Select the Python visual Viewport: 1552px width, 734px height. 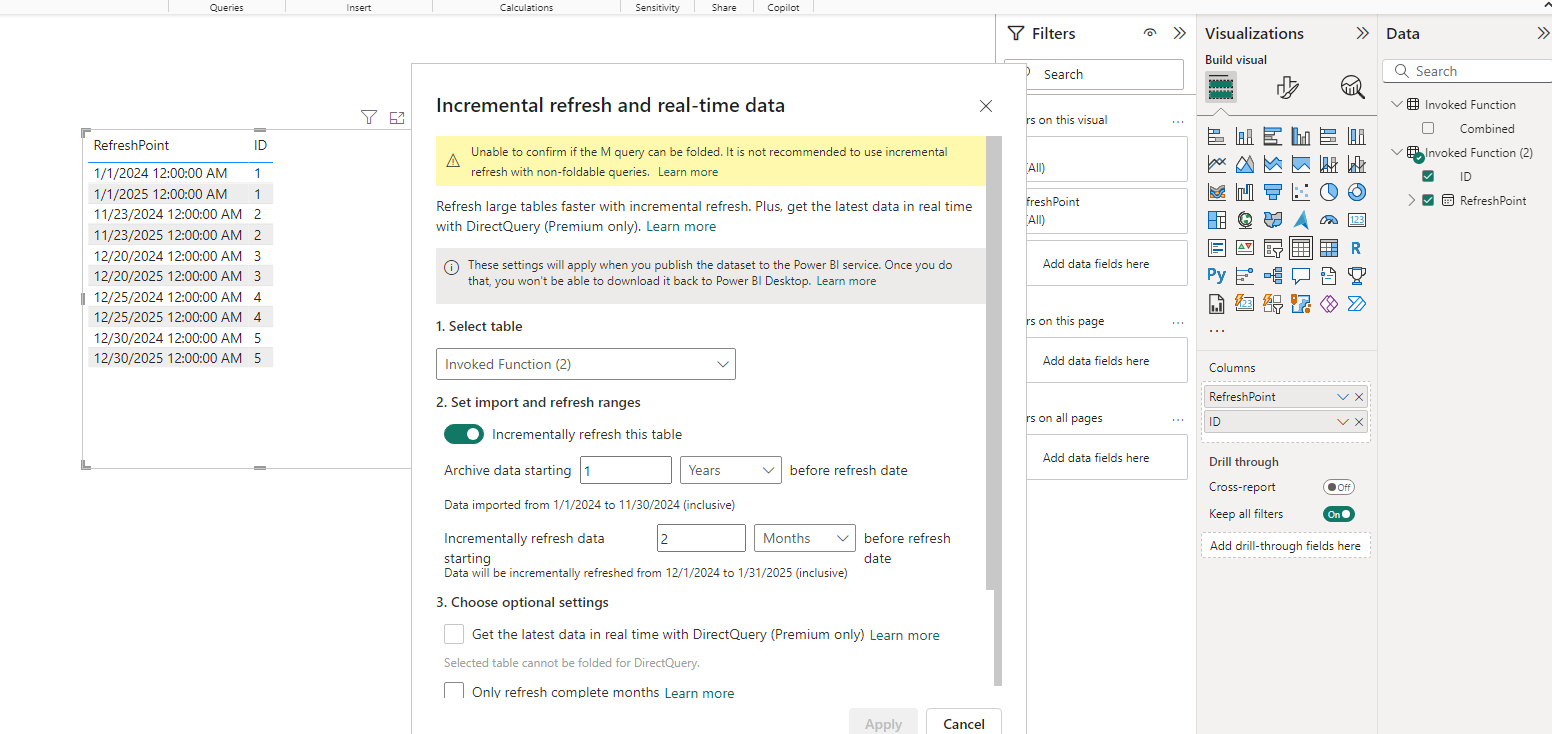click(x=1217, y=276)
